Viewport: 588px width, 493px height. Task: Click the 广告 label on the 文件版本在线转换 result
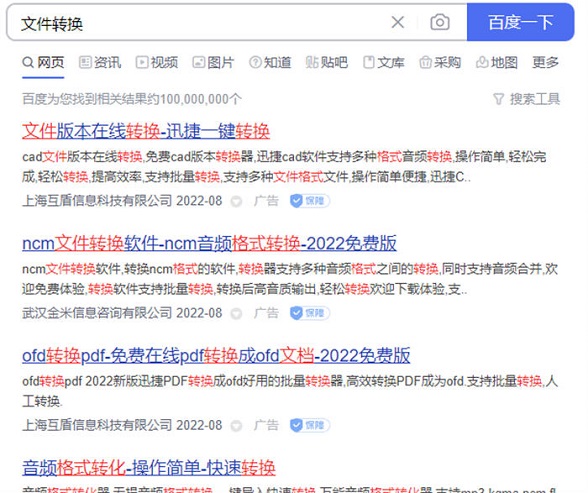coord(266,201)
